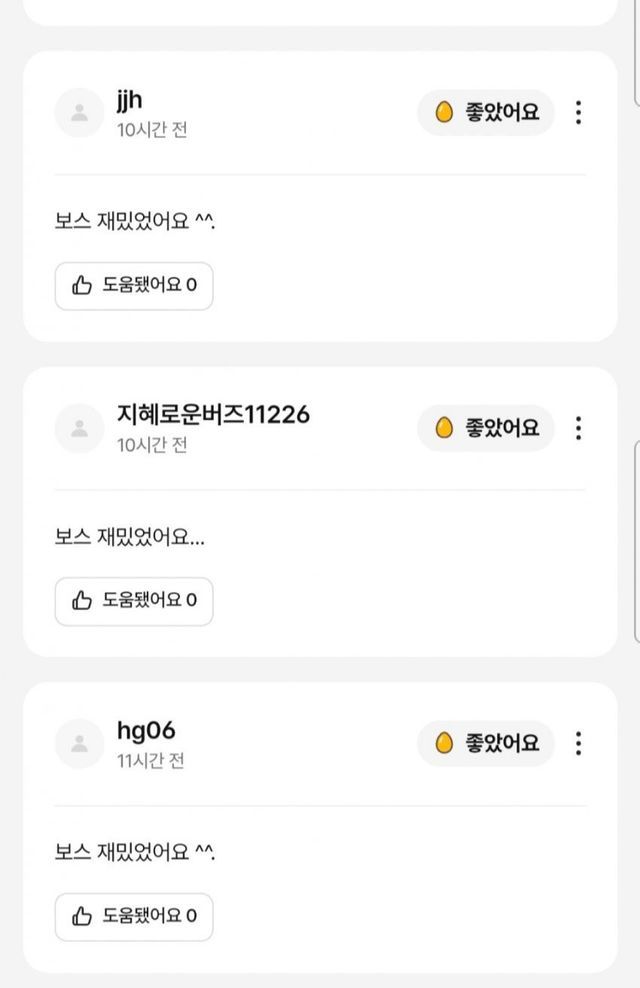Open the hg06 username link
The image size is (640, 988).
pyautogui.click(x=146, y=730)
